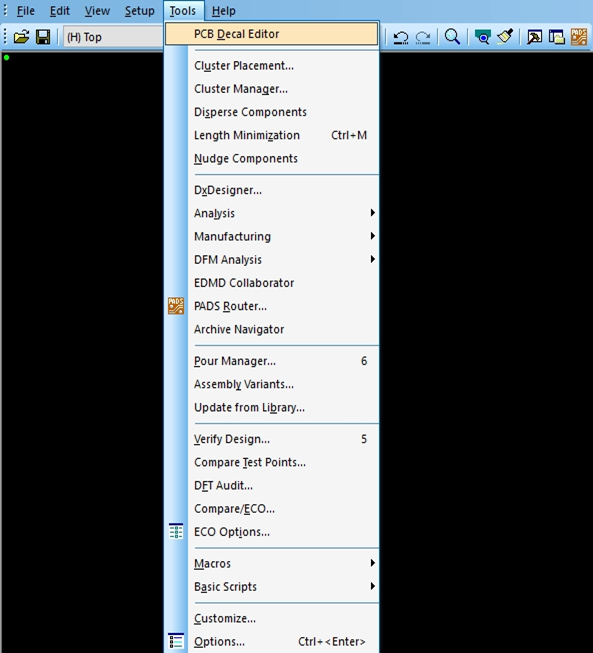This screenshot has height=653, width=593.
Task: Open Pour Manager...
Action: tap(272, 361)
